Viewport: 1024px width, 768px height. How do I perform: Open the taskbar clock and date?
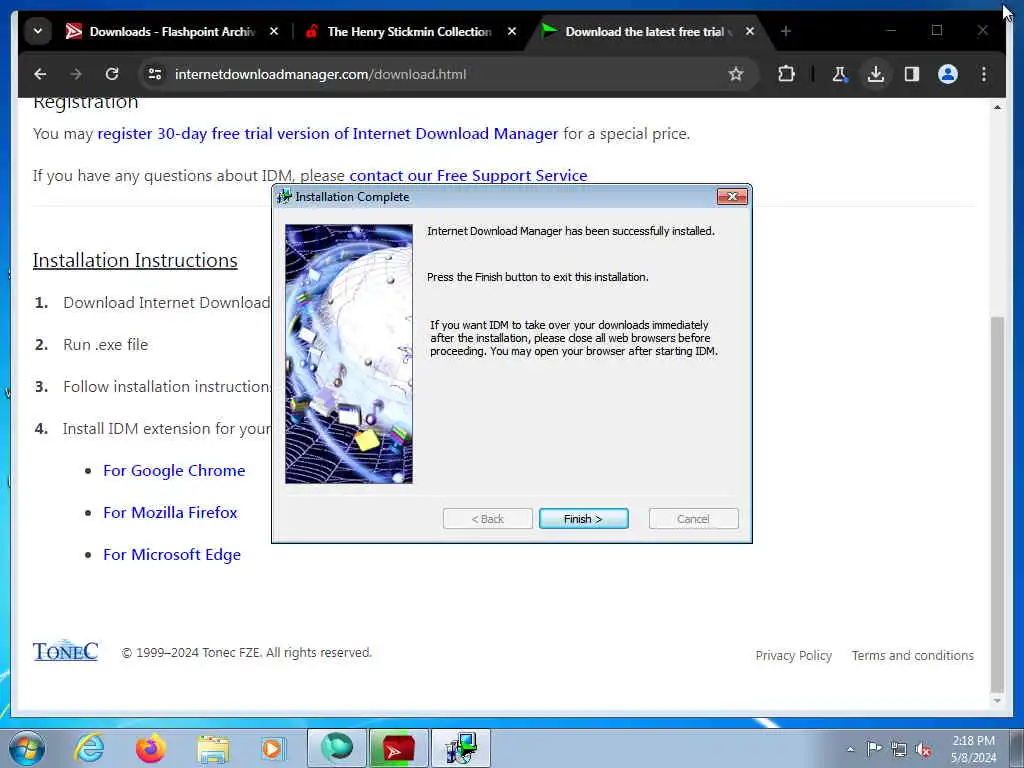click(x=973, y=749)
